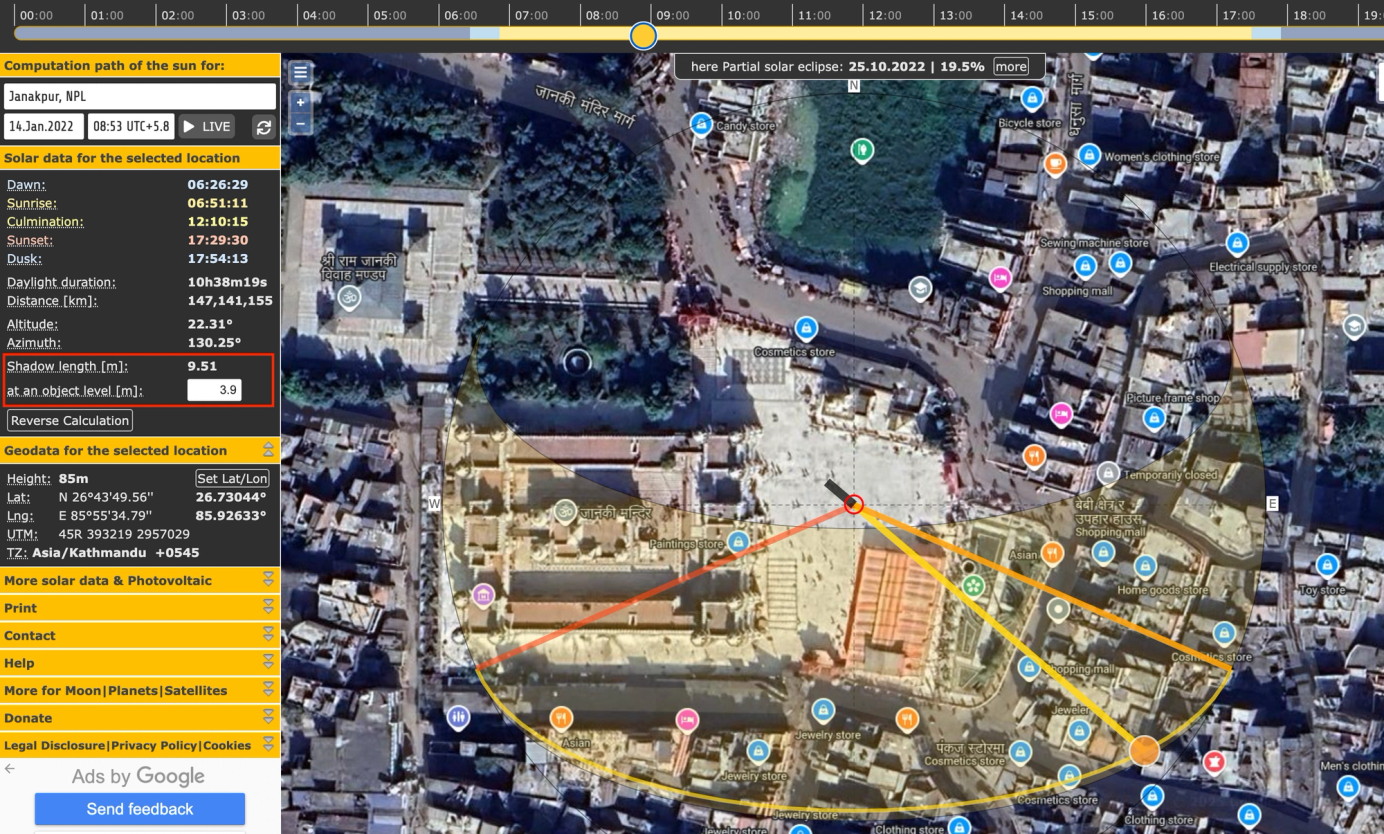Click the Home goods store pin
This screenshot has width=1384, height=834.
click(x=1146, y=566)
